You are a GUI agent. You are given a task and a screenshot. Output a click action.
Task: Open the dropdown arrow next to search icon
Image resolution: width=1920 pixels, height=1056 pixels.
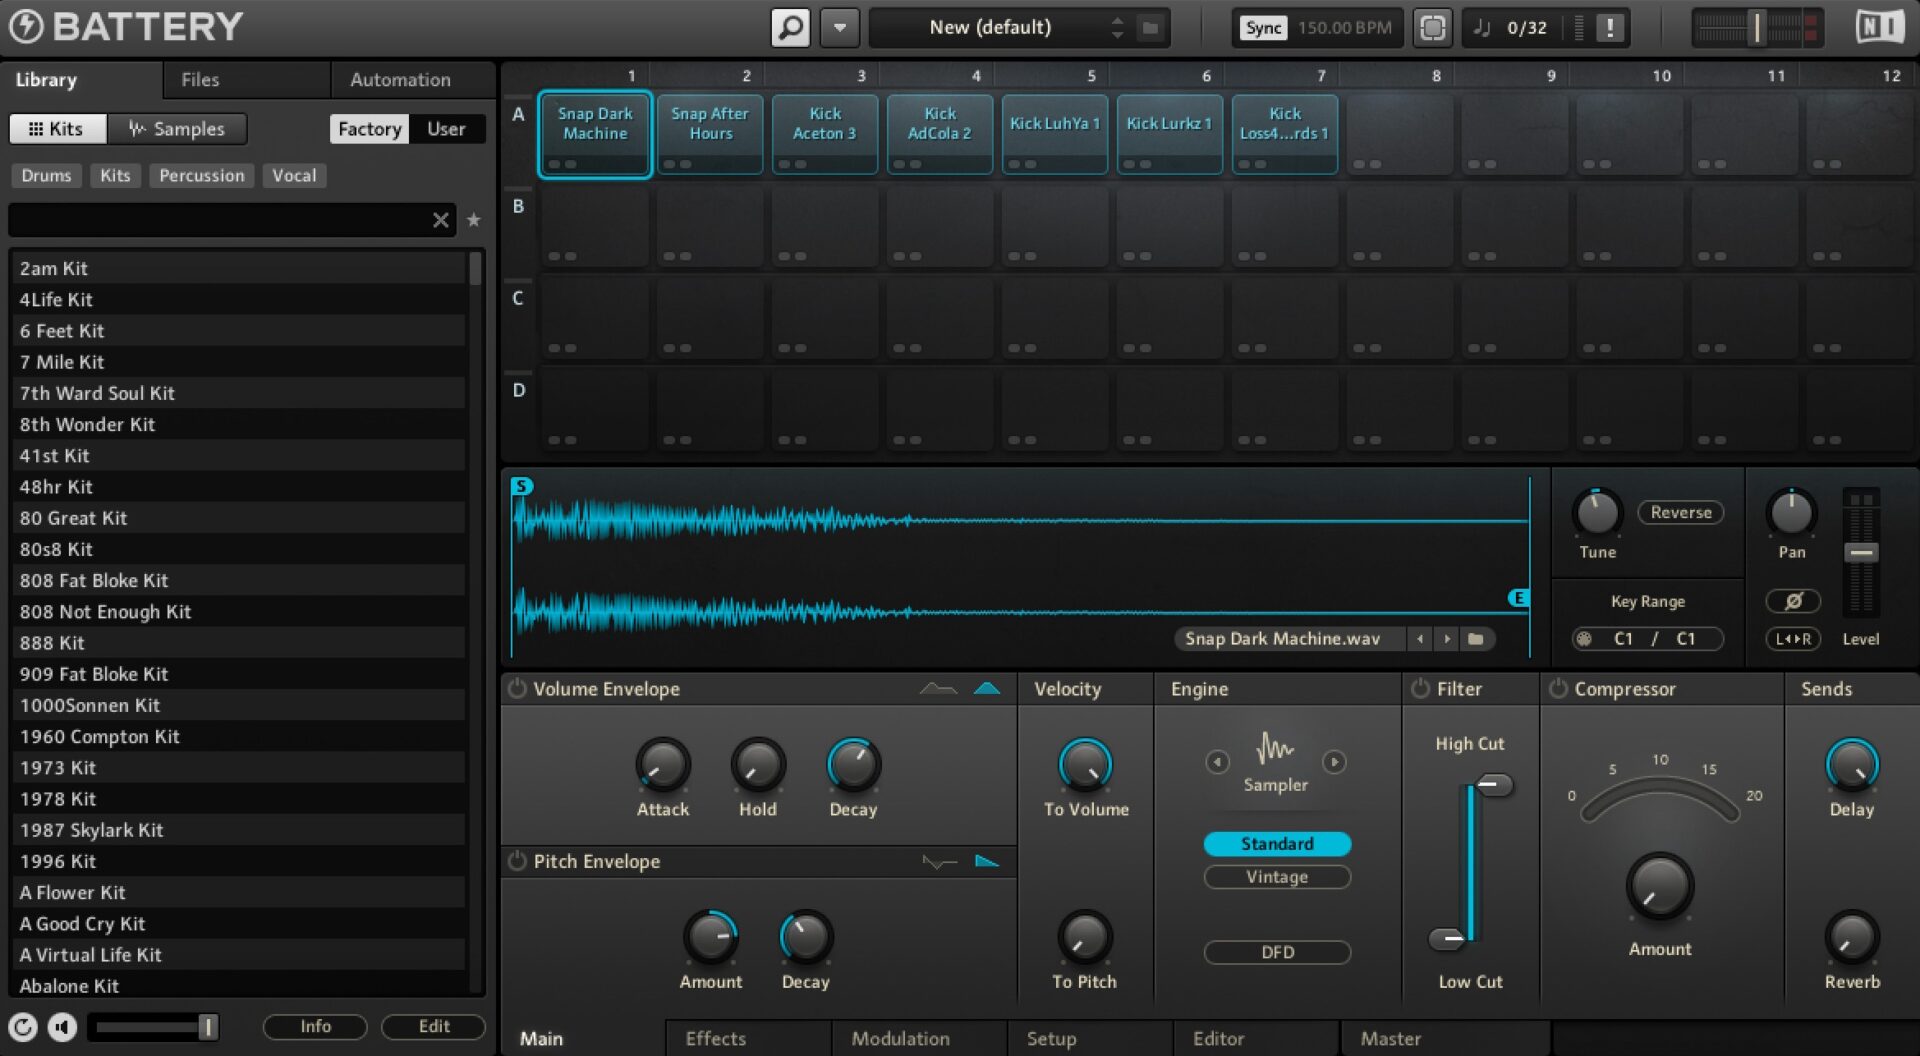839,27
